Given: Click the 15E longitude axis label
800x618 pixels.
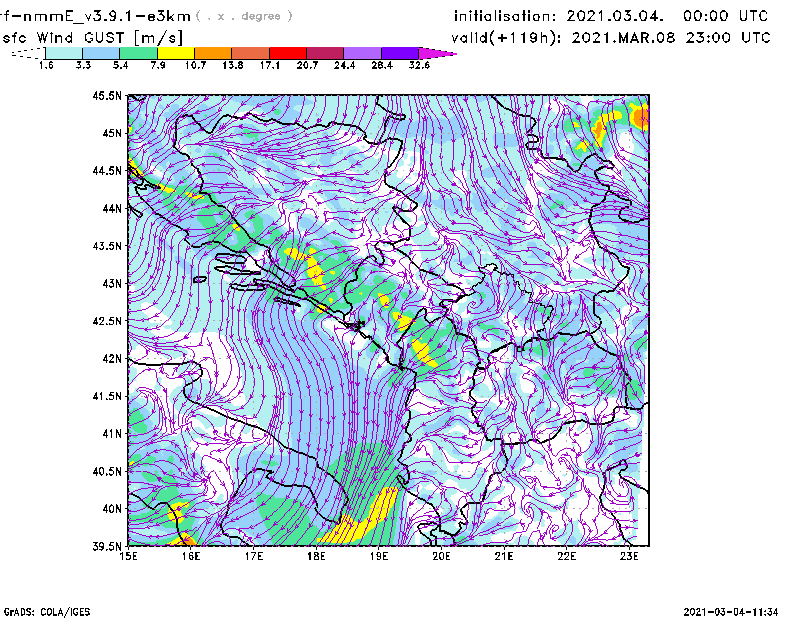Looking at the screenshot, I should (x=128, y=556).
